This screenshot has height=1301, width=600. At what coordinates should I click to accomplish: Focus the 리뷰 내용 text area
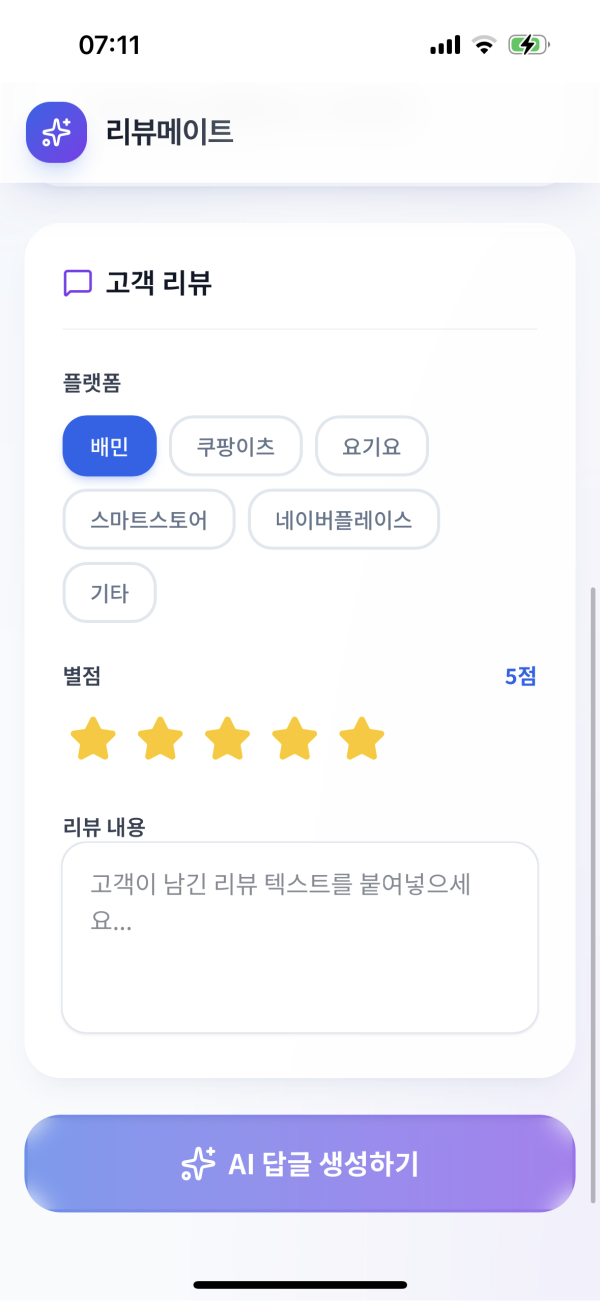(x=300, y=937)
